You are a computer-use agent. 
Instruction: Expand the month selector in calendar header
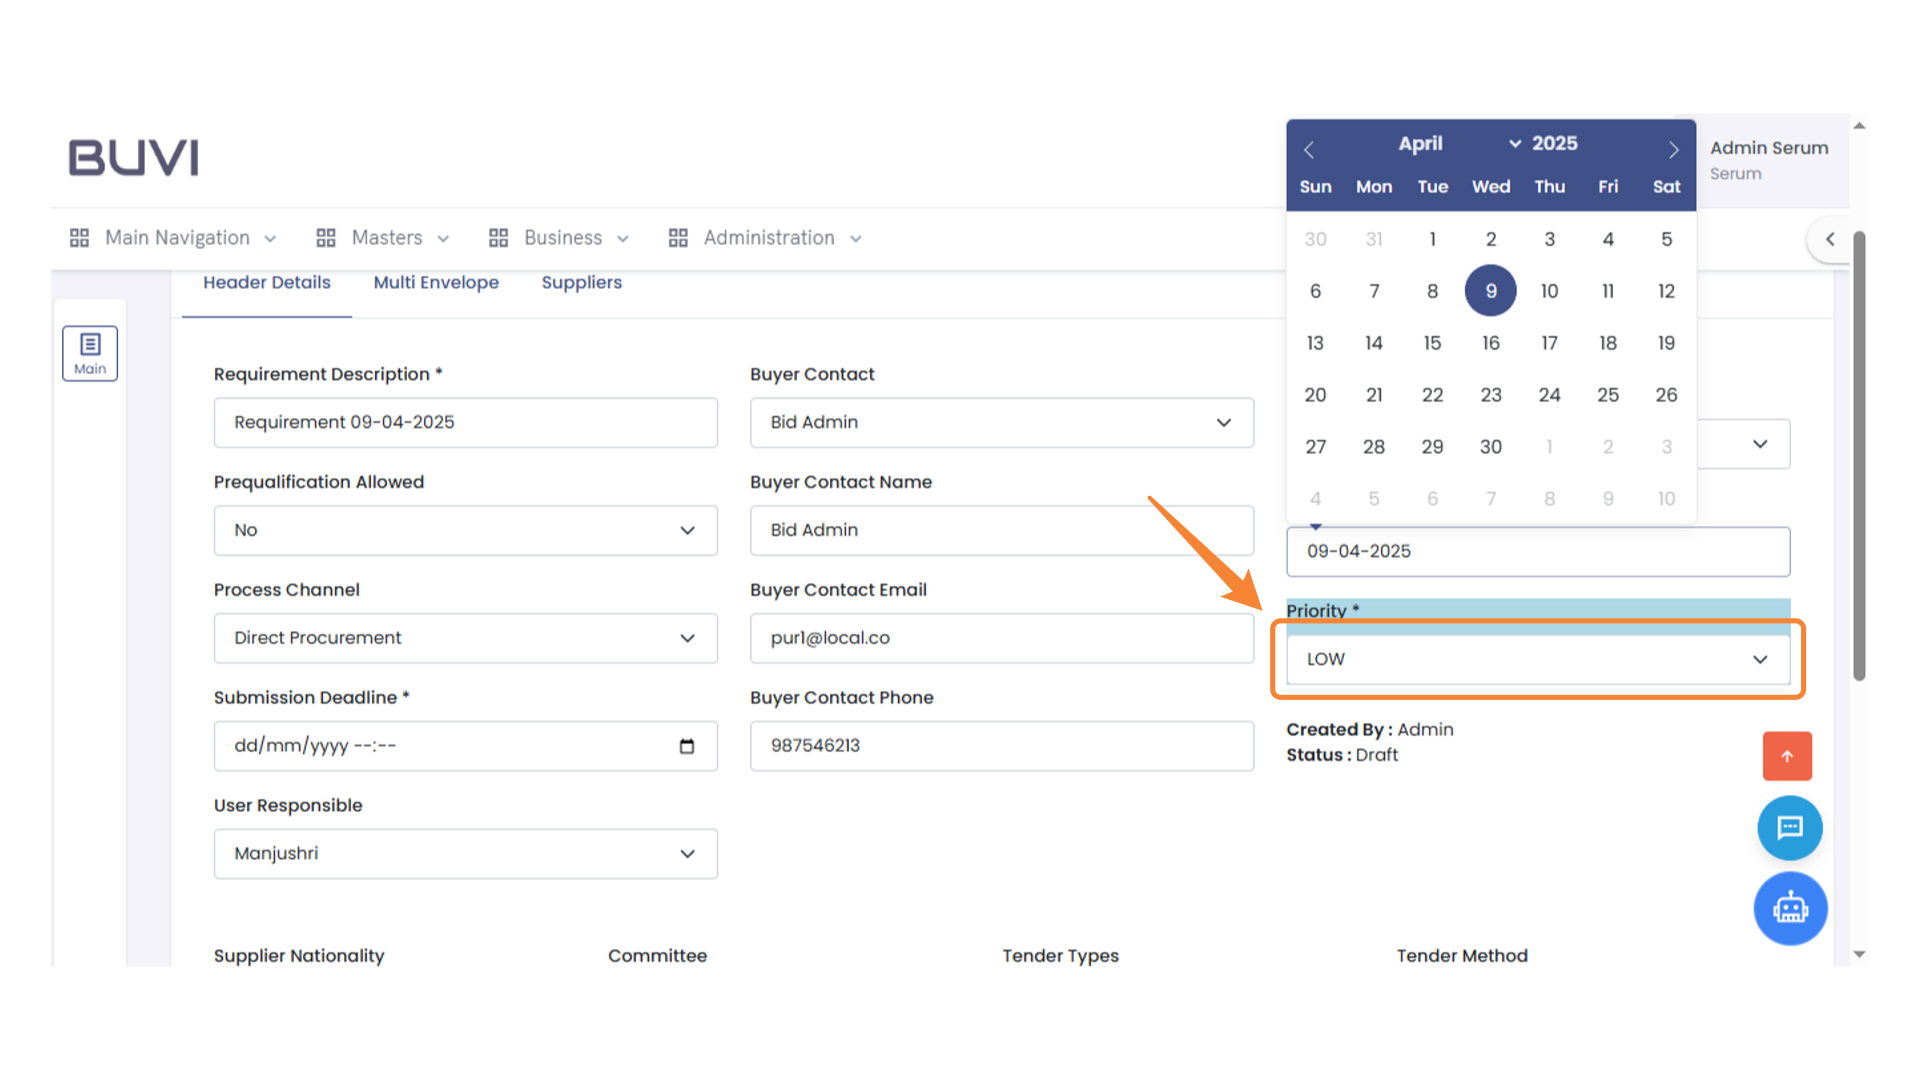point(1513,143)
